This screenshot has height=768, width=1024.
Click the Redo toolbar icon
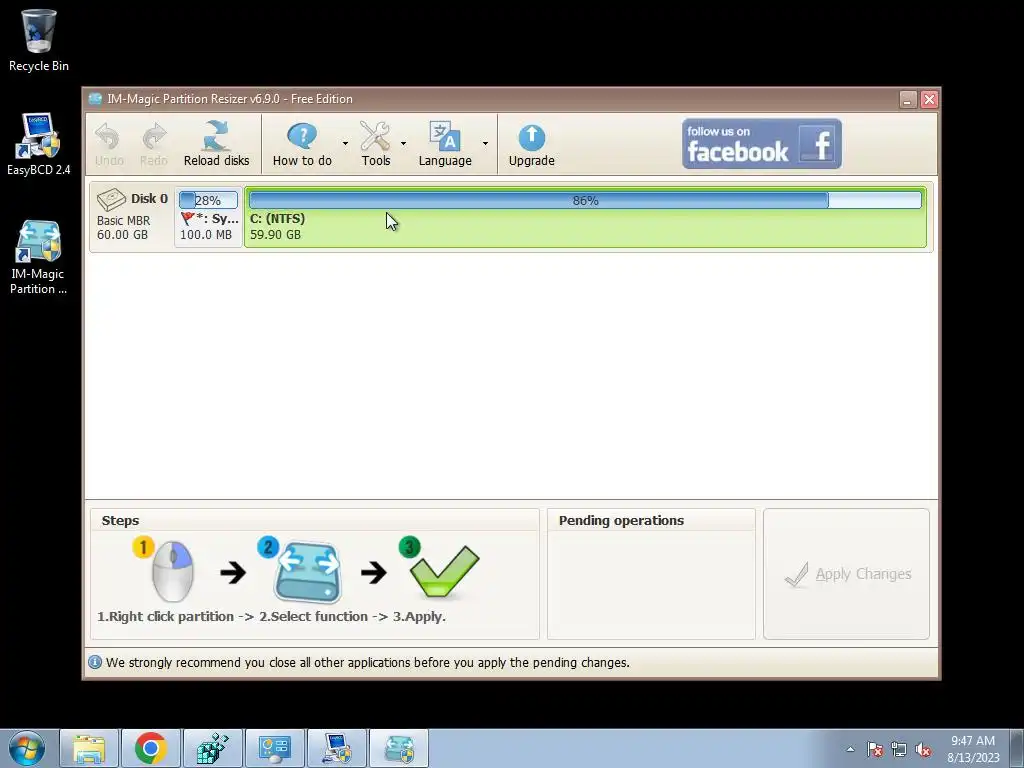pyautogui.click(x=153, y=137)
